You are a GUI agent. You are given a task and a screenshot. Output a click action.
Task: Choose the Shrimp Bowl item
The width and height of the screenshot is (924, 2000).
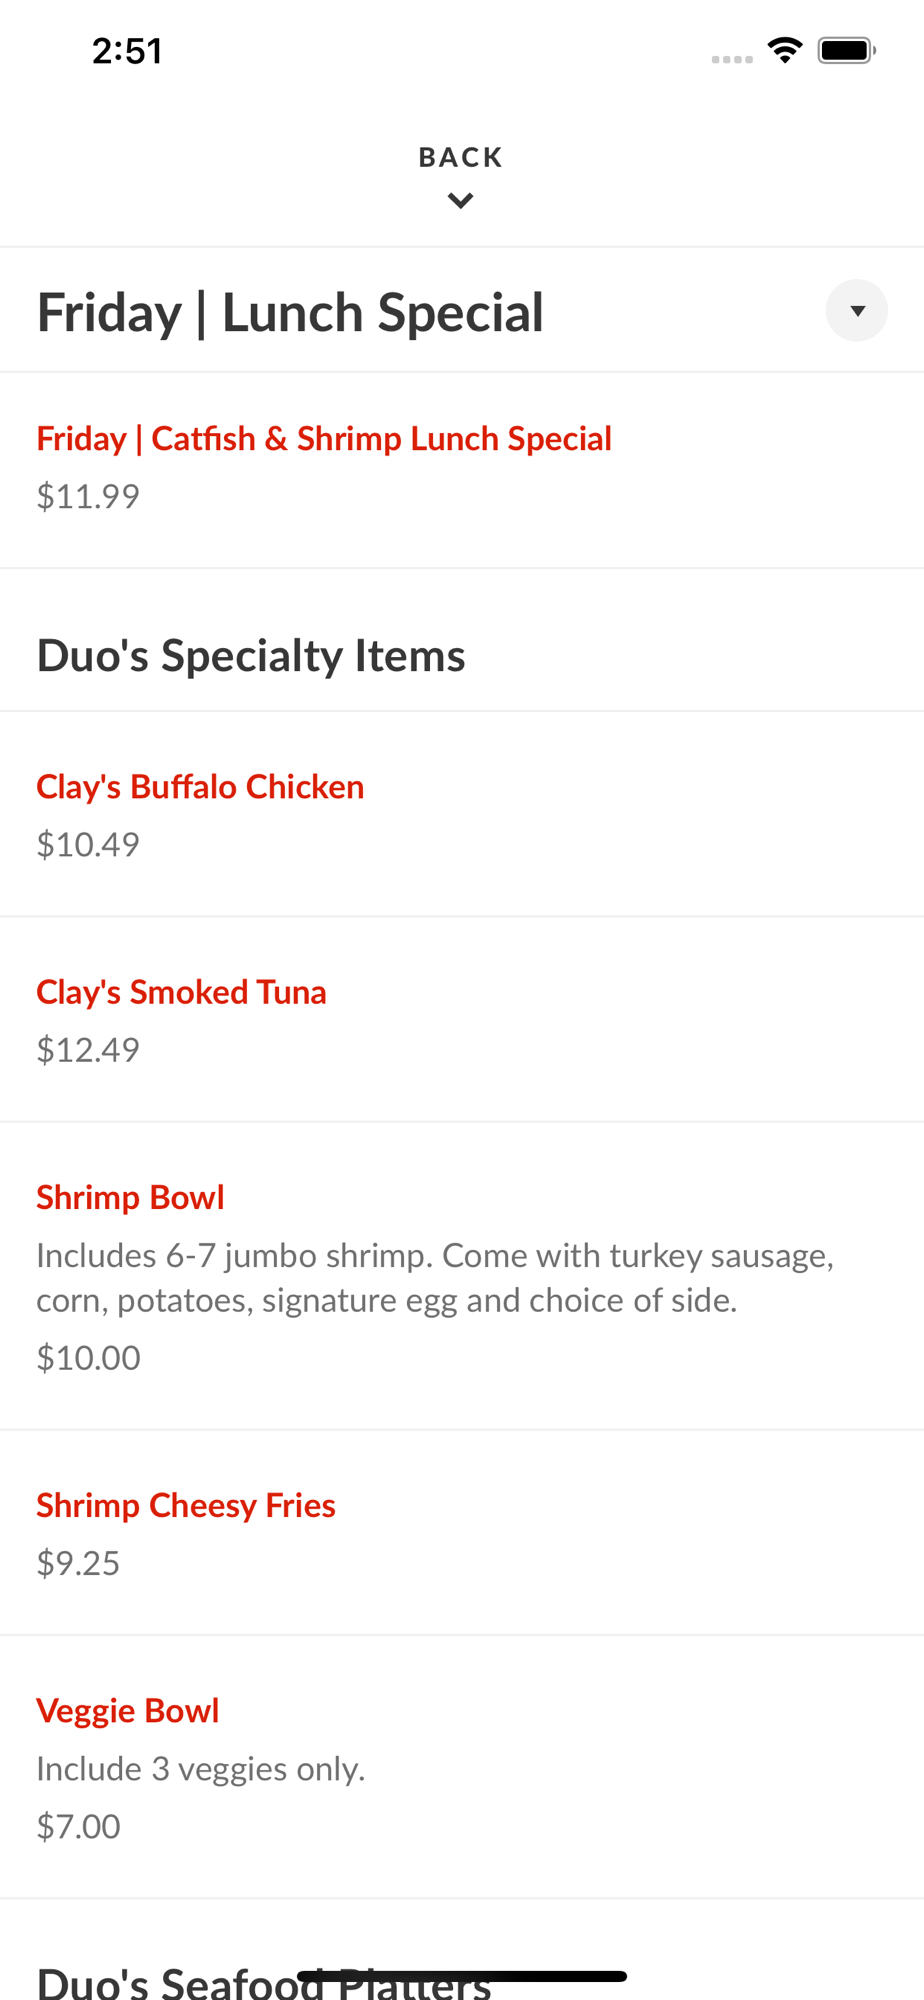click(130, 1197)
